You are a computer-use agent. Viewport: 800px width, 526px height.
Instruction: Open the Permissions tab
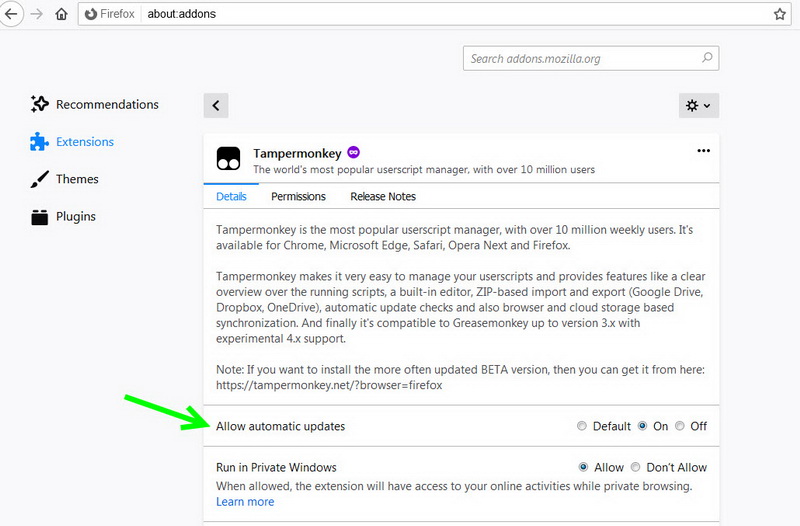298,196
